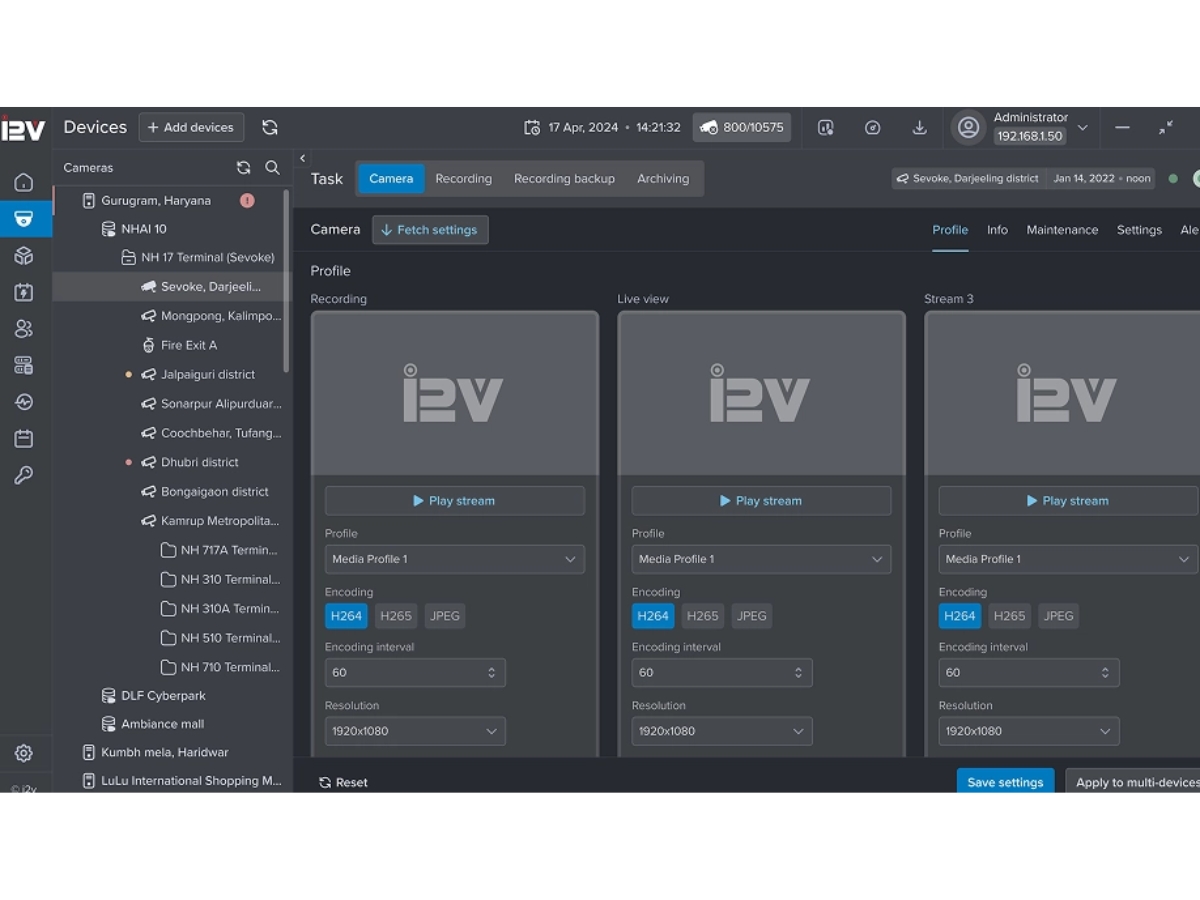Select H264 encoding for Recording
1200x900 pixels.
coord(346,616)
